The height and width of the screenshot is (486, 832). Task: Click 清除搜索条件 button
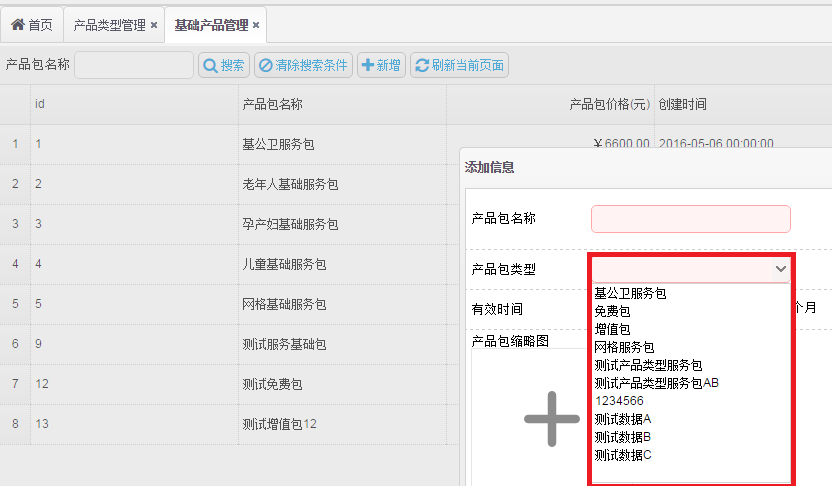coord(303,66)
